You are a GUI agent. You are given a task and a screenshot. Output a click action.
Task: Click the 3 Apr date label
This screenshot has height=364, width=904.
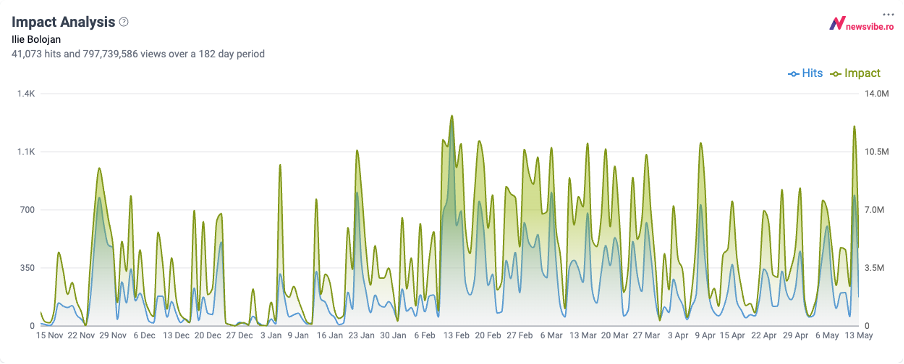coord(677,335)
